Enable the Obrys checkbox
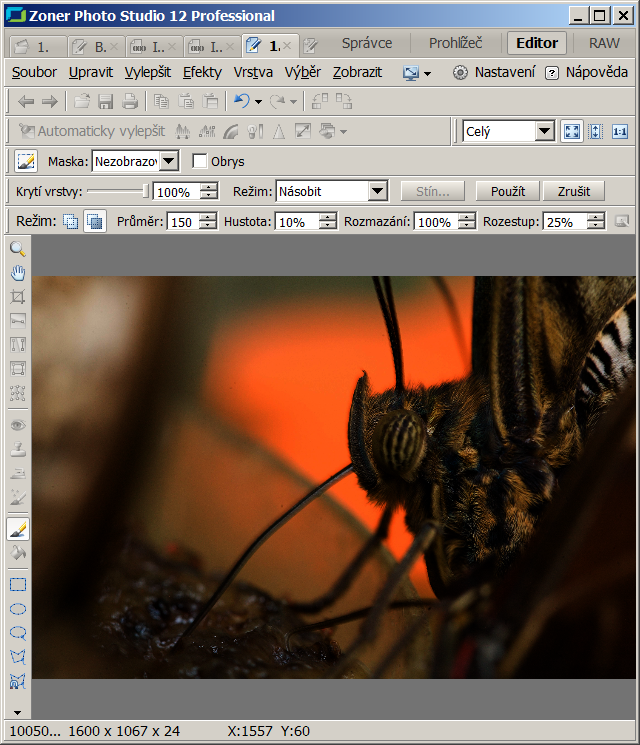The height and width of the screenshot is (745, 640). (x=200, y=161)
